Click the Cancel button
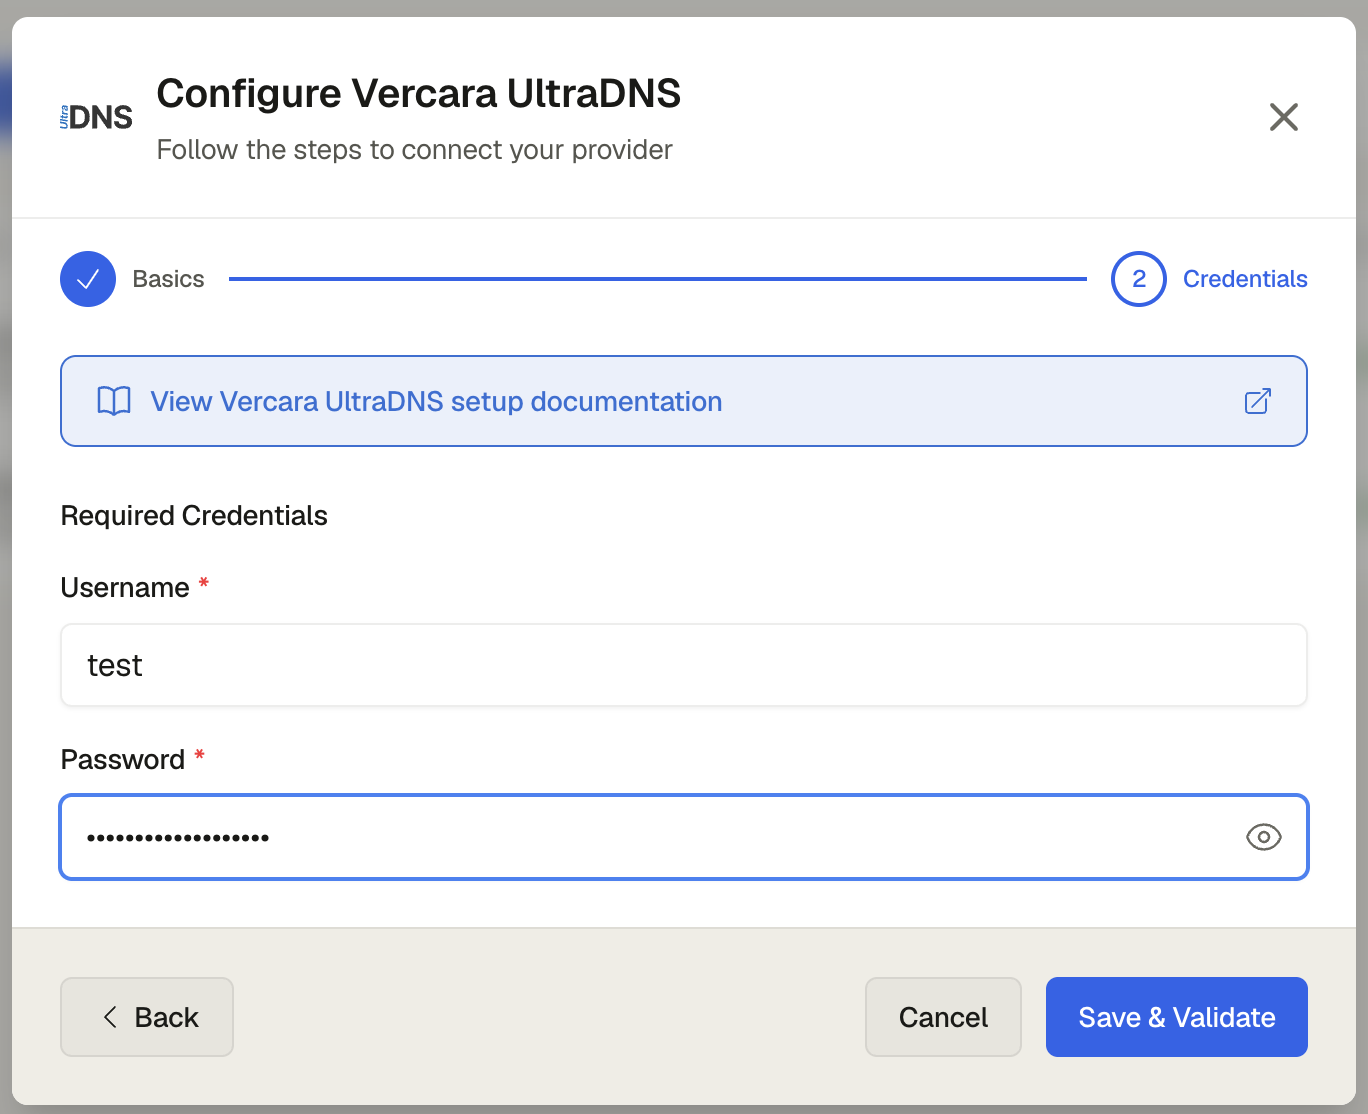 pyautogui.click(x=943, y=1017)
